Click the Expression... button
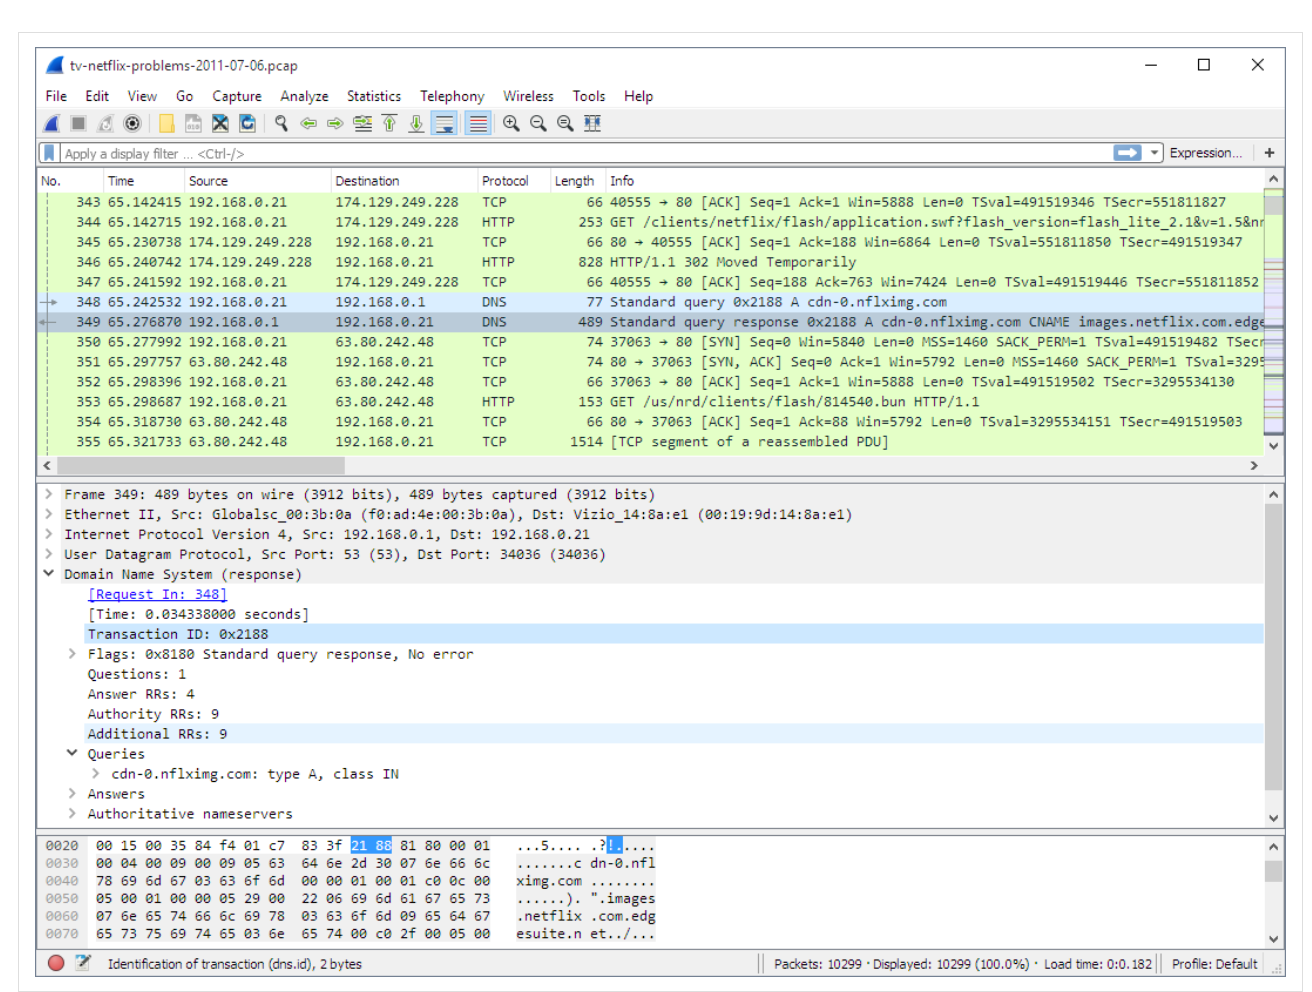 point(1205,153)
